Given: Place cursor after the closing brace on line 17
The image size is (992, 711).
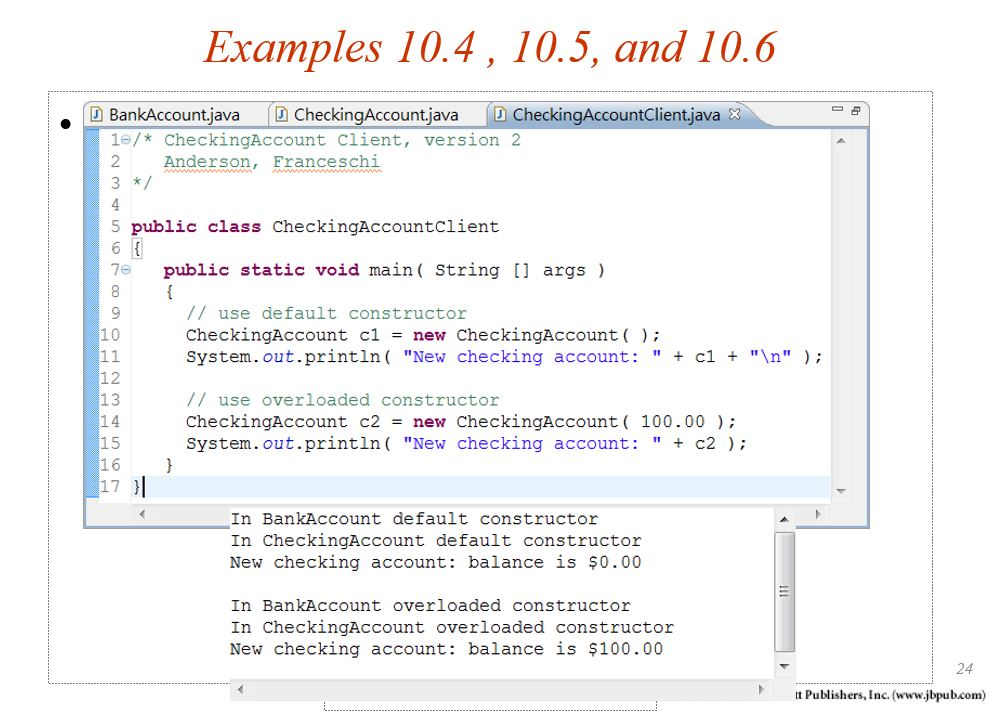Looking at the screenshot, I should [x=142, y=486].
